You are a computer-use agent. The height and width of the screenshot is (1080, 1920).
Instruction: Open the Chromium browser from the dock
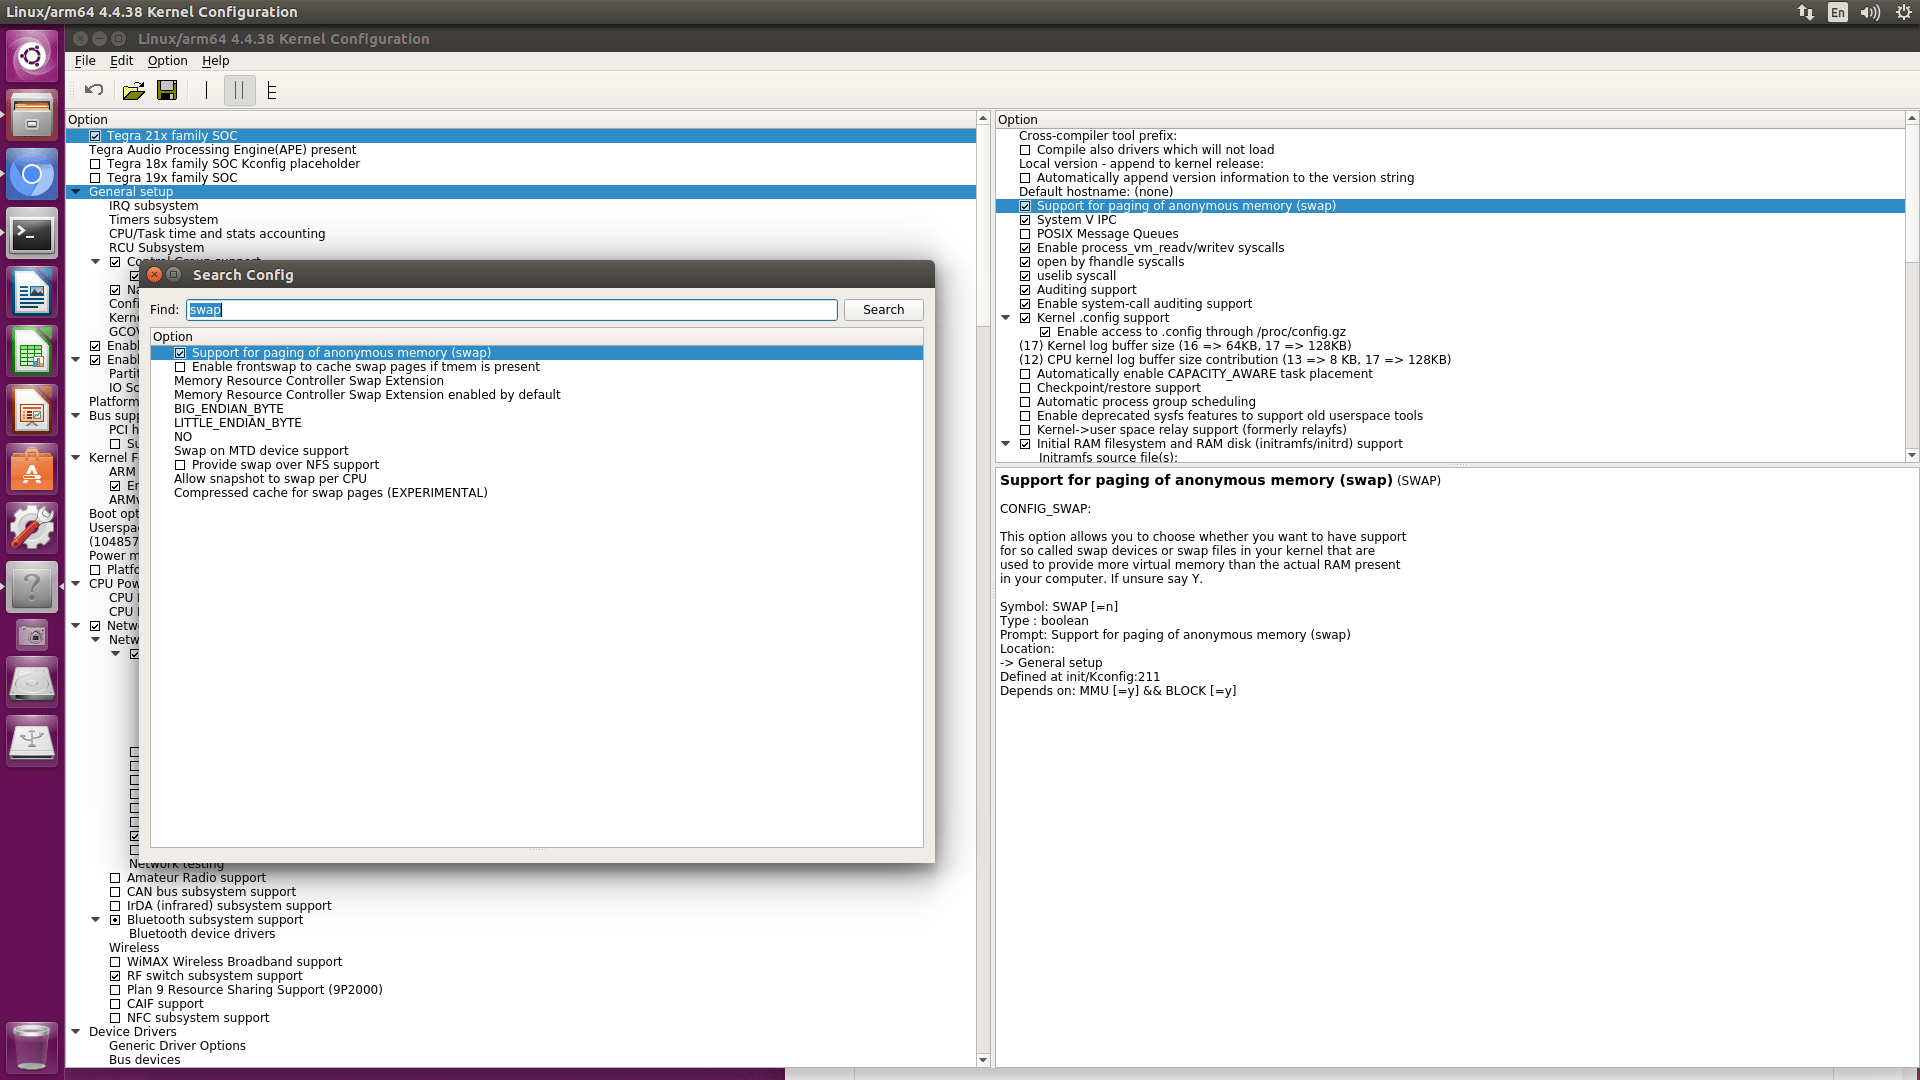tap(32, 176)
